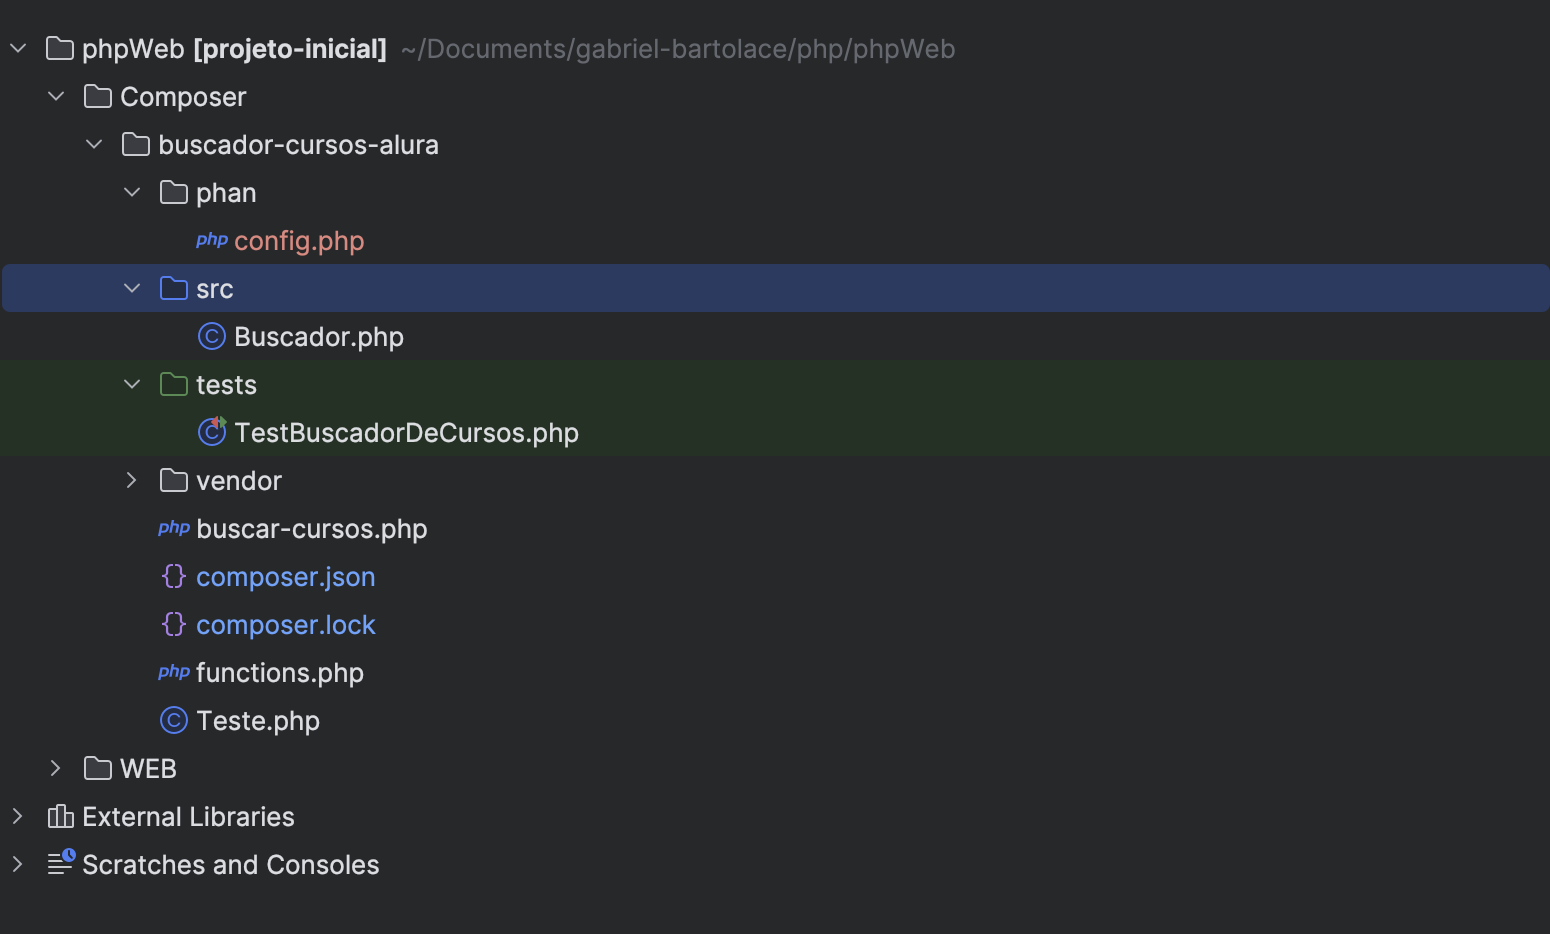Collapse the phpWeb project root chevron

point(18,48)
